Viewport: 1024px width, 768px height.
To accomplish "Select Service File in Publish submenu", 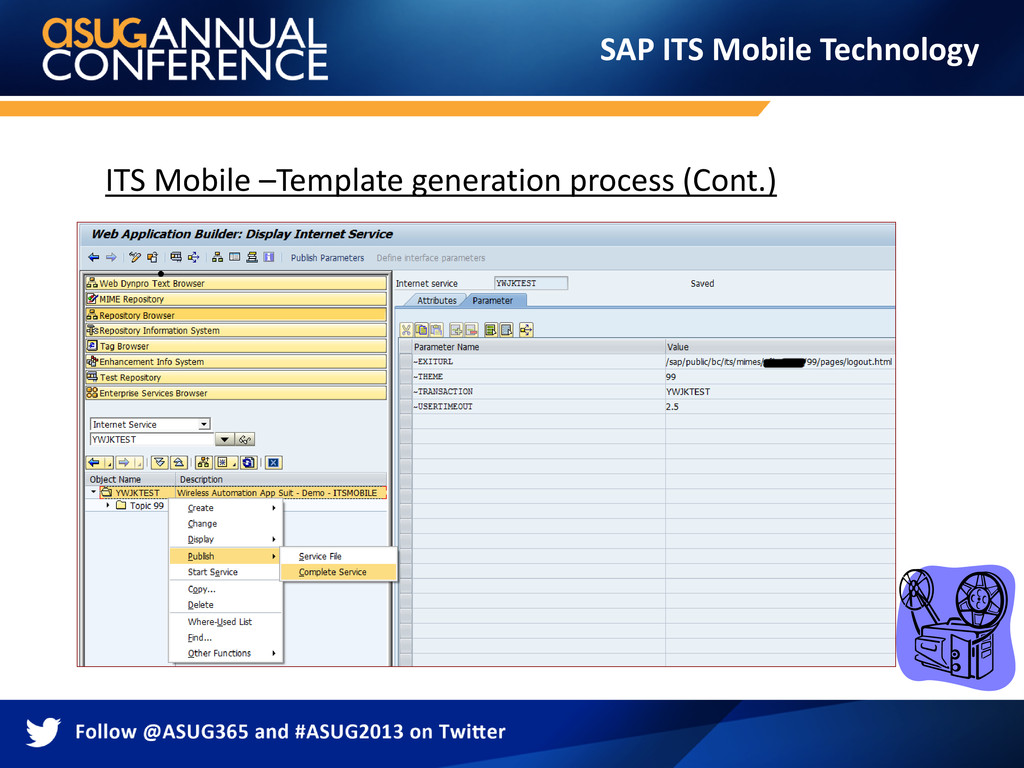I will [338, 556].
